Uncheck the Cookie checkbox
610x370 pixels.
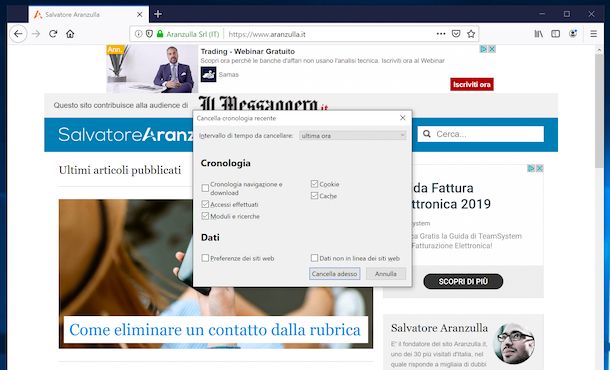coord(314,184)
